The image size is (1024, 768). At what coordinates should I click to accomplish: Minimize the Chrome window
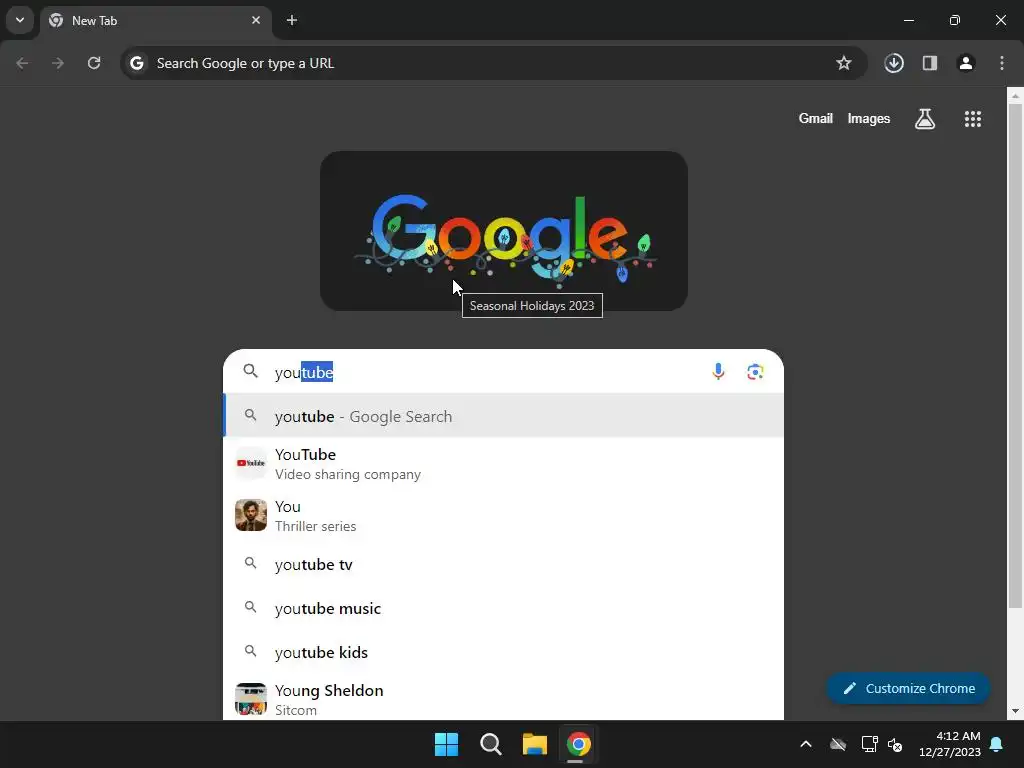pyautogui.click(x=908, y=20)
